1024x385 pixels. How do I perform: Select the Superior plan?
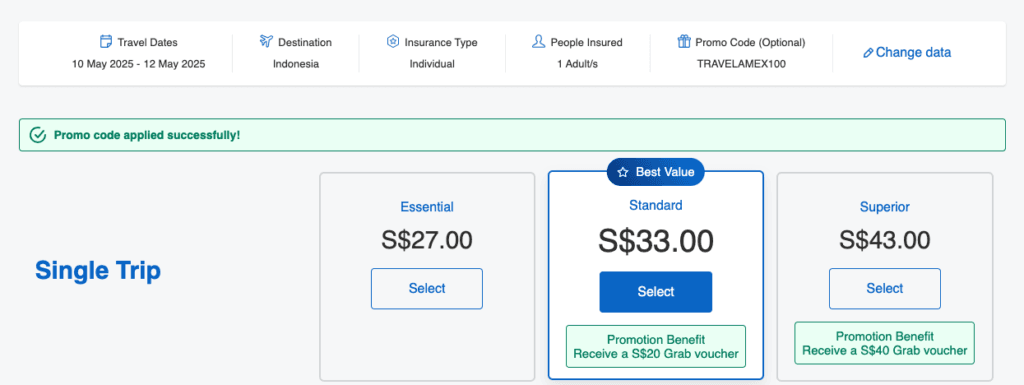885,288
